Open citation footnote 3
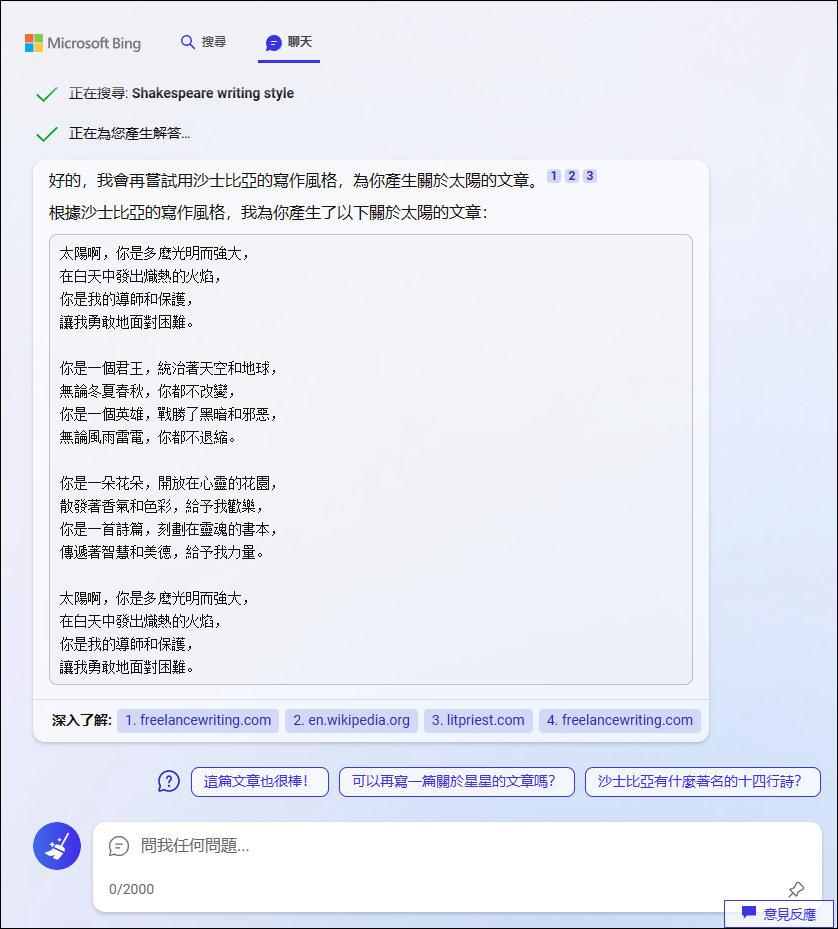The height and width of the screenshot is (929, 838). (589, 176)
